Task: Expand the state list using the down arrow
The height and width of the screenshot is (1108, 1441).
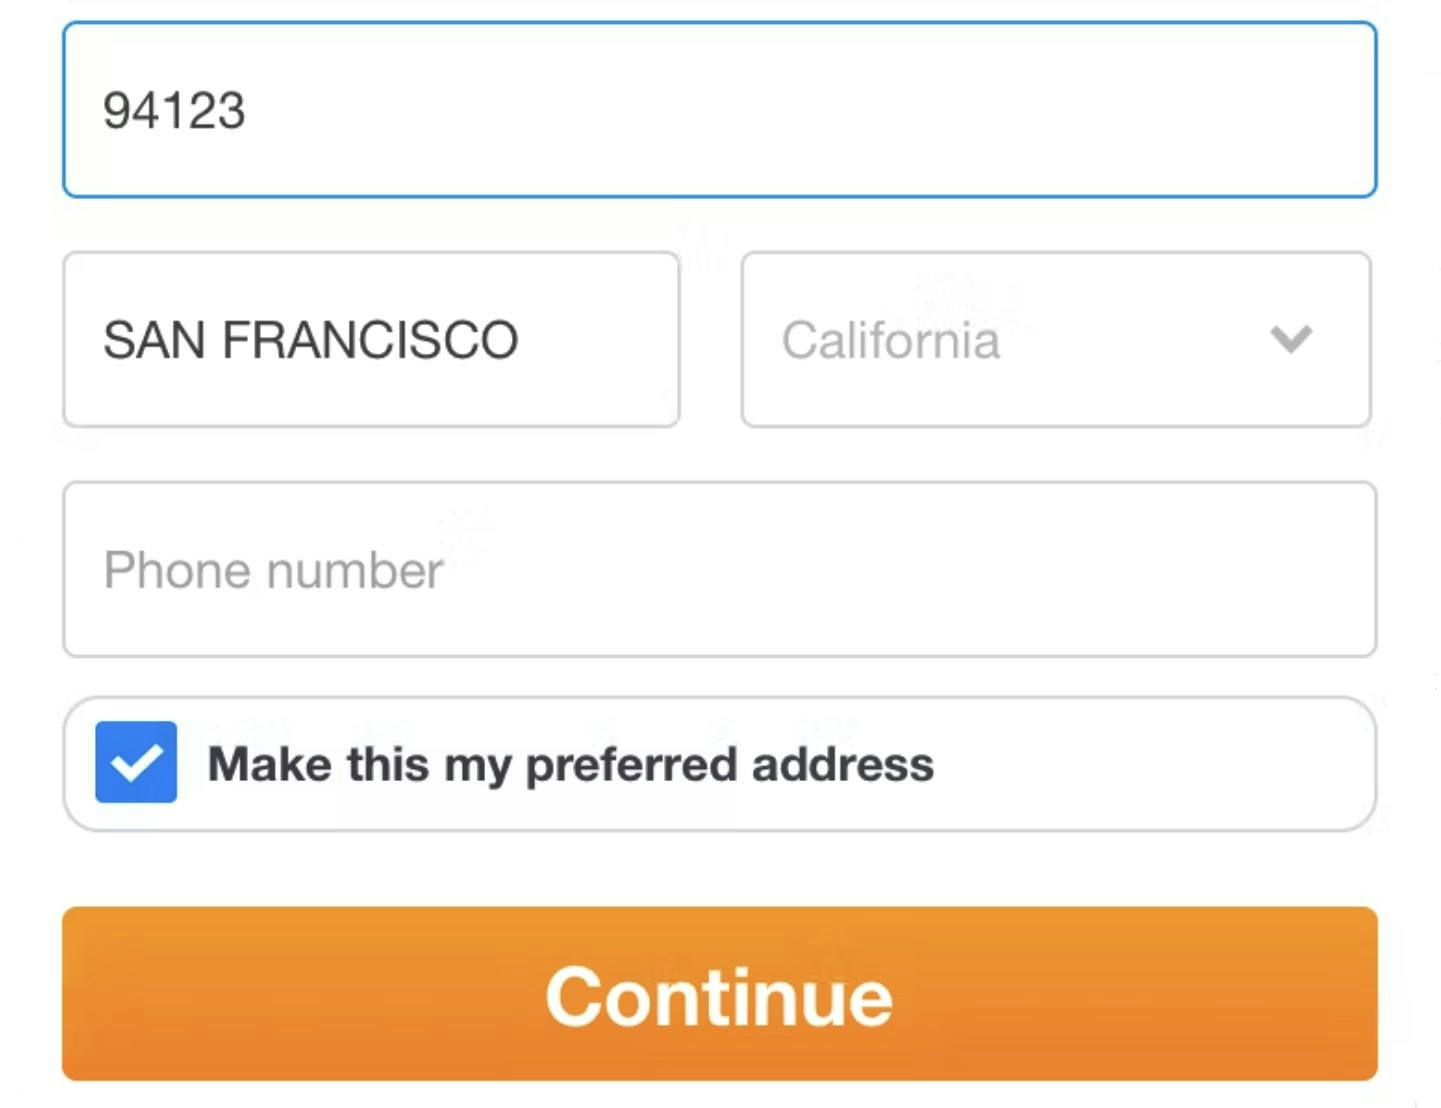Action: click(x=1291, y=339)
